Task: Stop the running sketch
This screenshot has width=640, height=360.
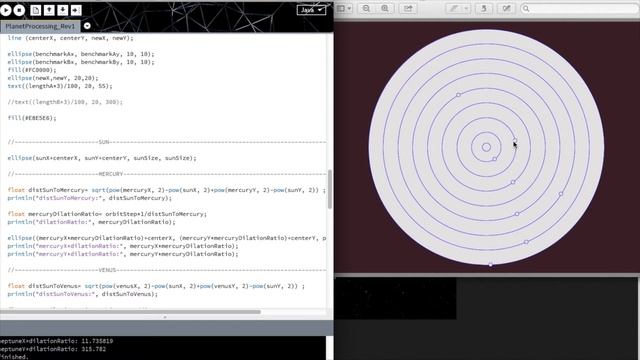Action: tap(19, 10)
